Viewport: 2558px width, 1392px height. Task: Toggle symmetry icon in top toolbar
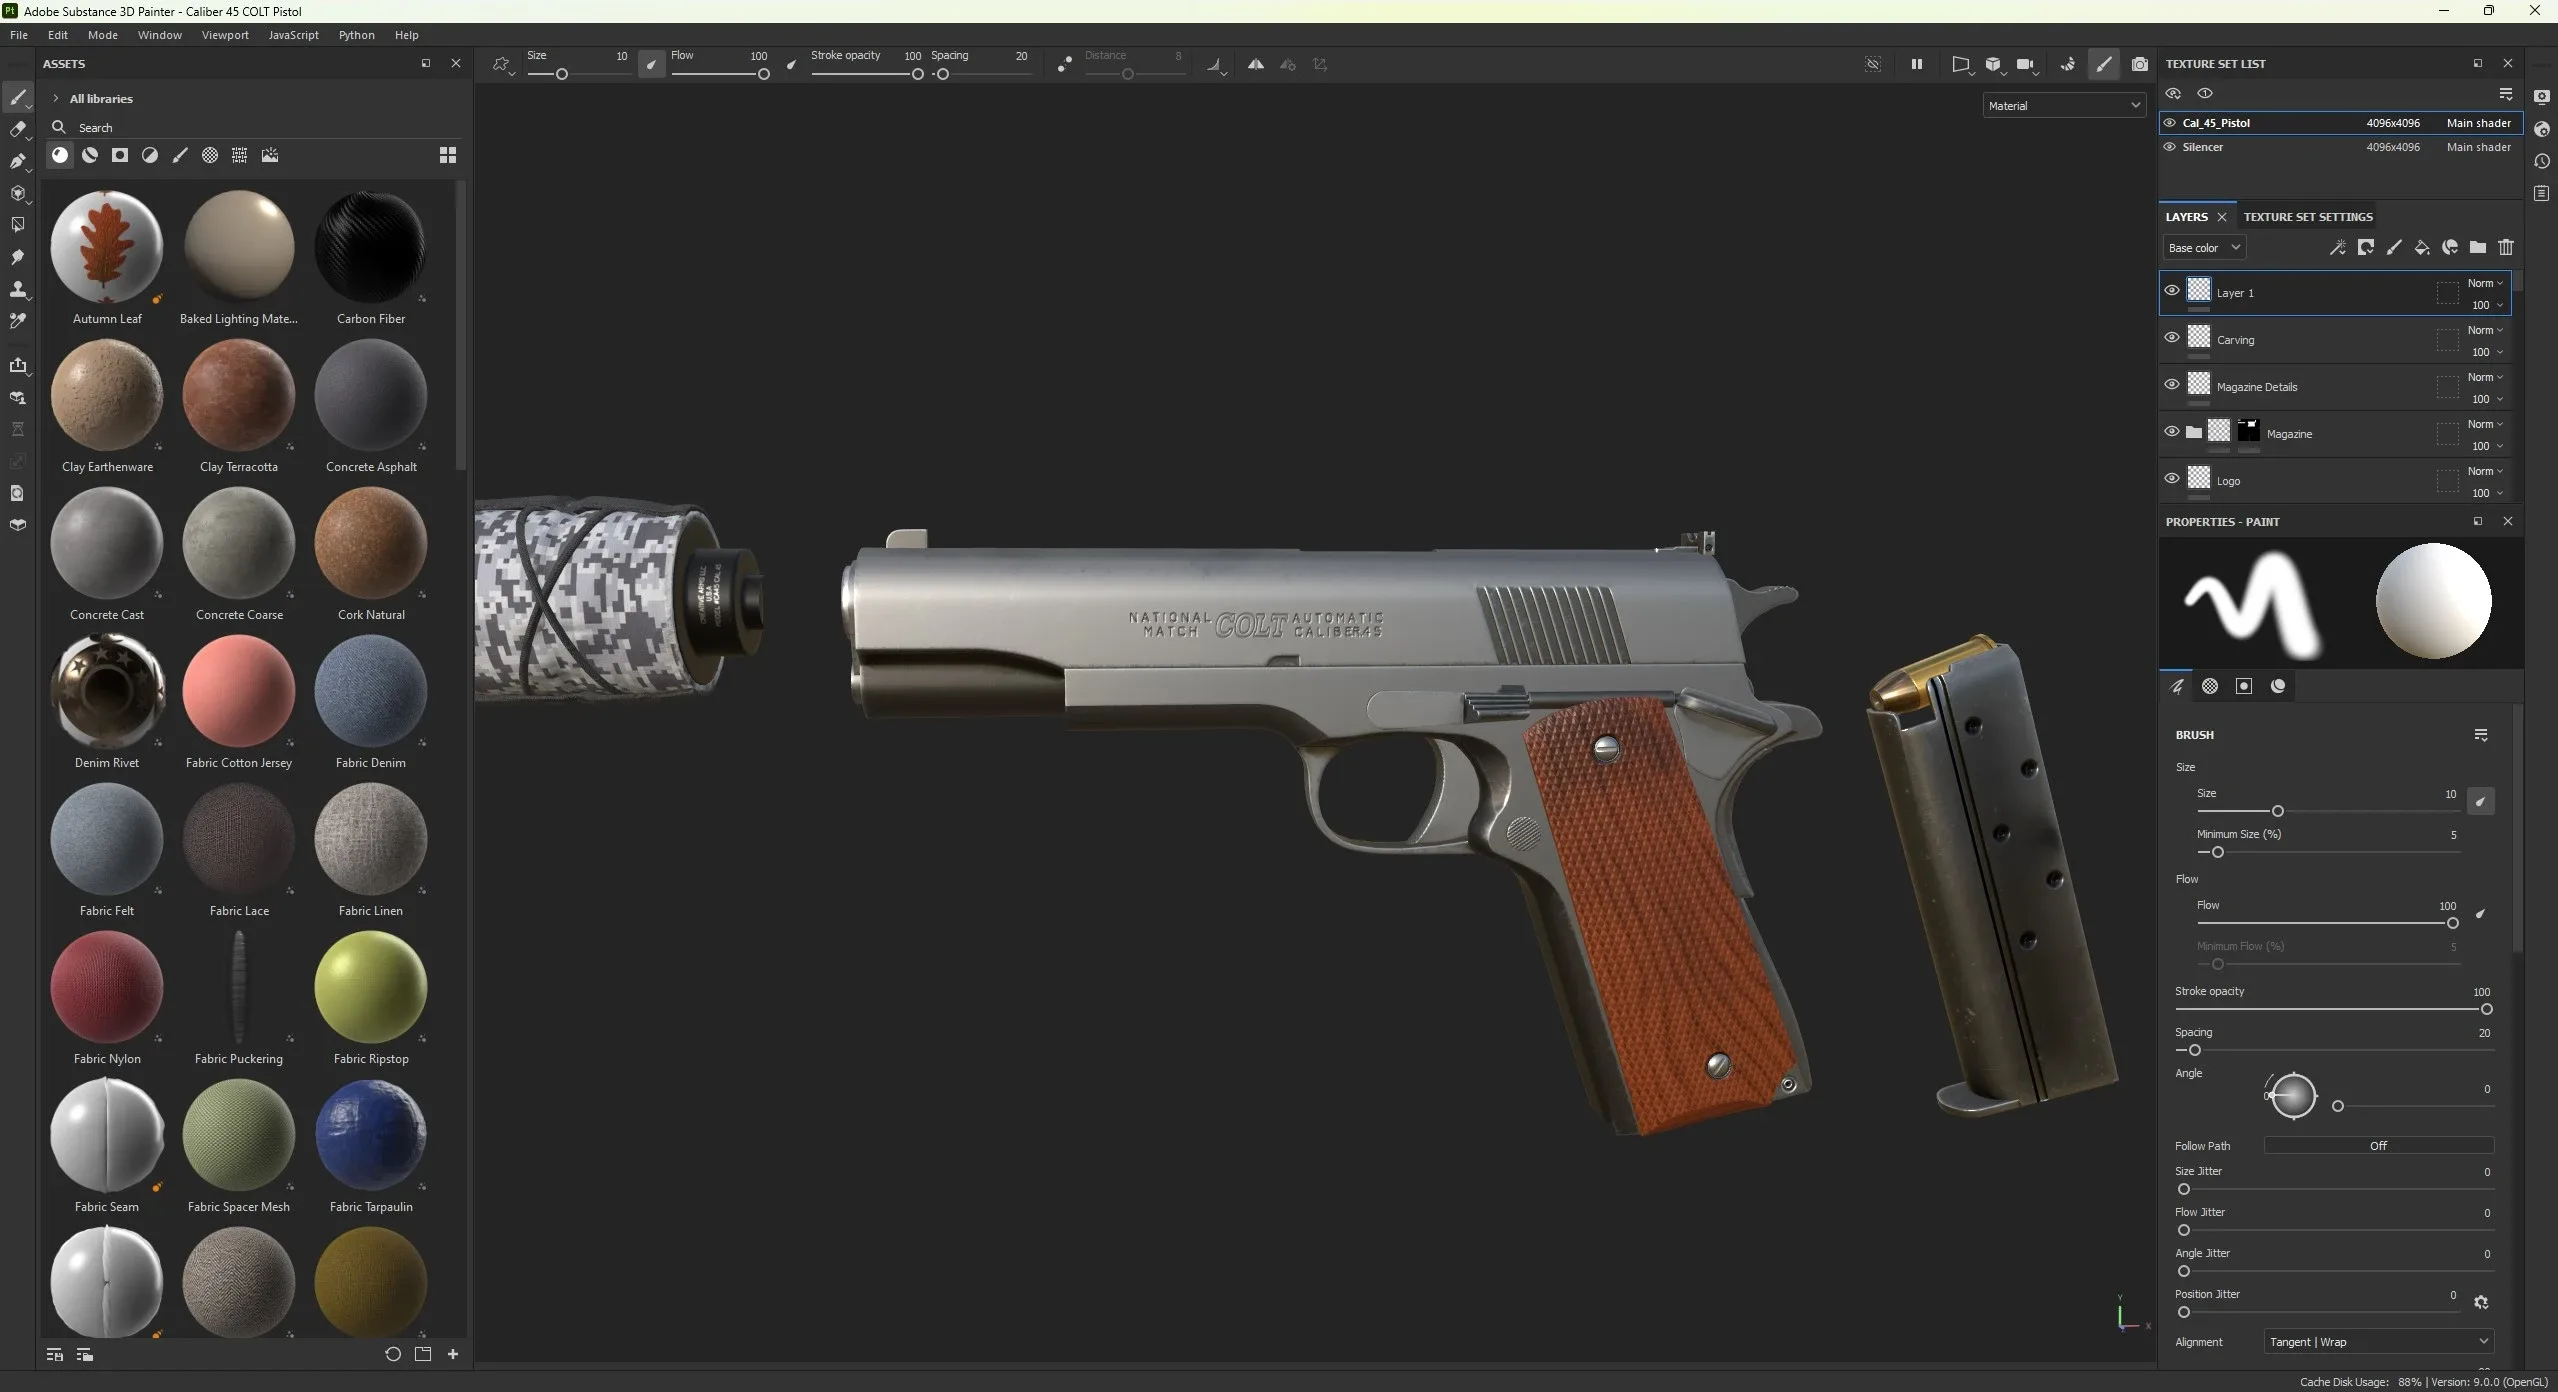tap(1255, 65)
